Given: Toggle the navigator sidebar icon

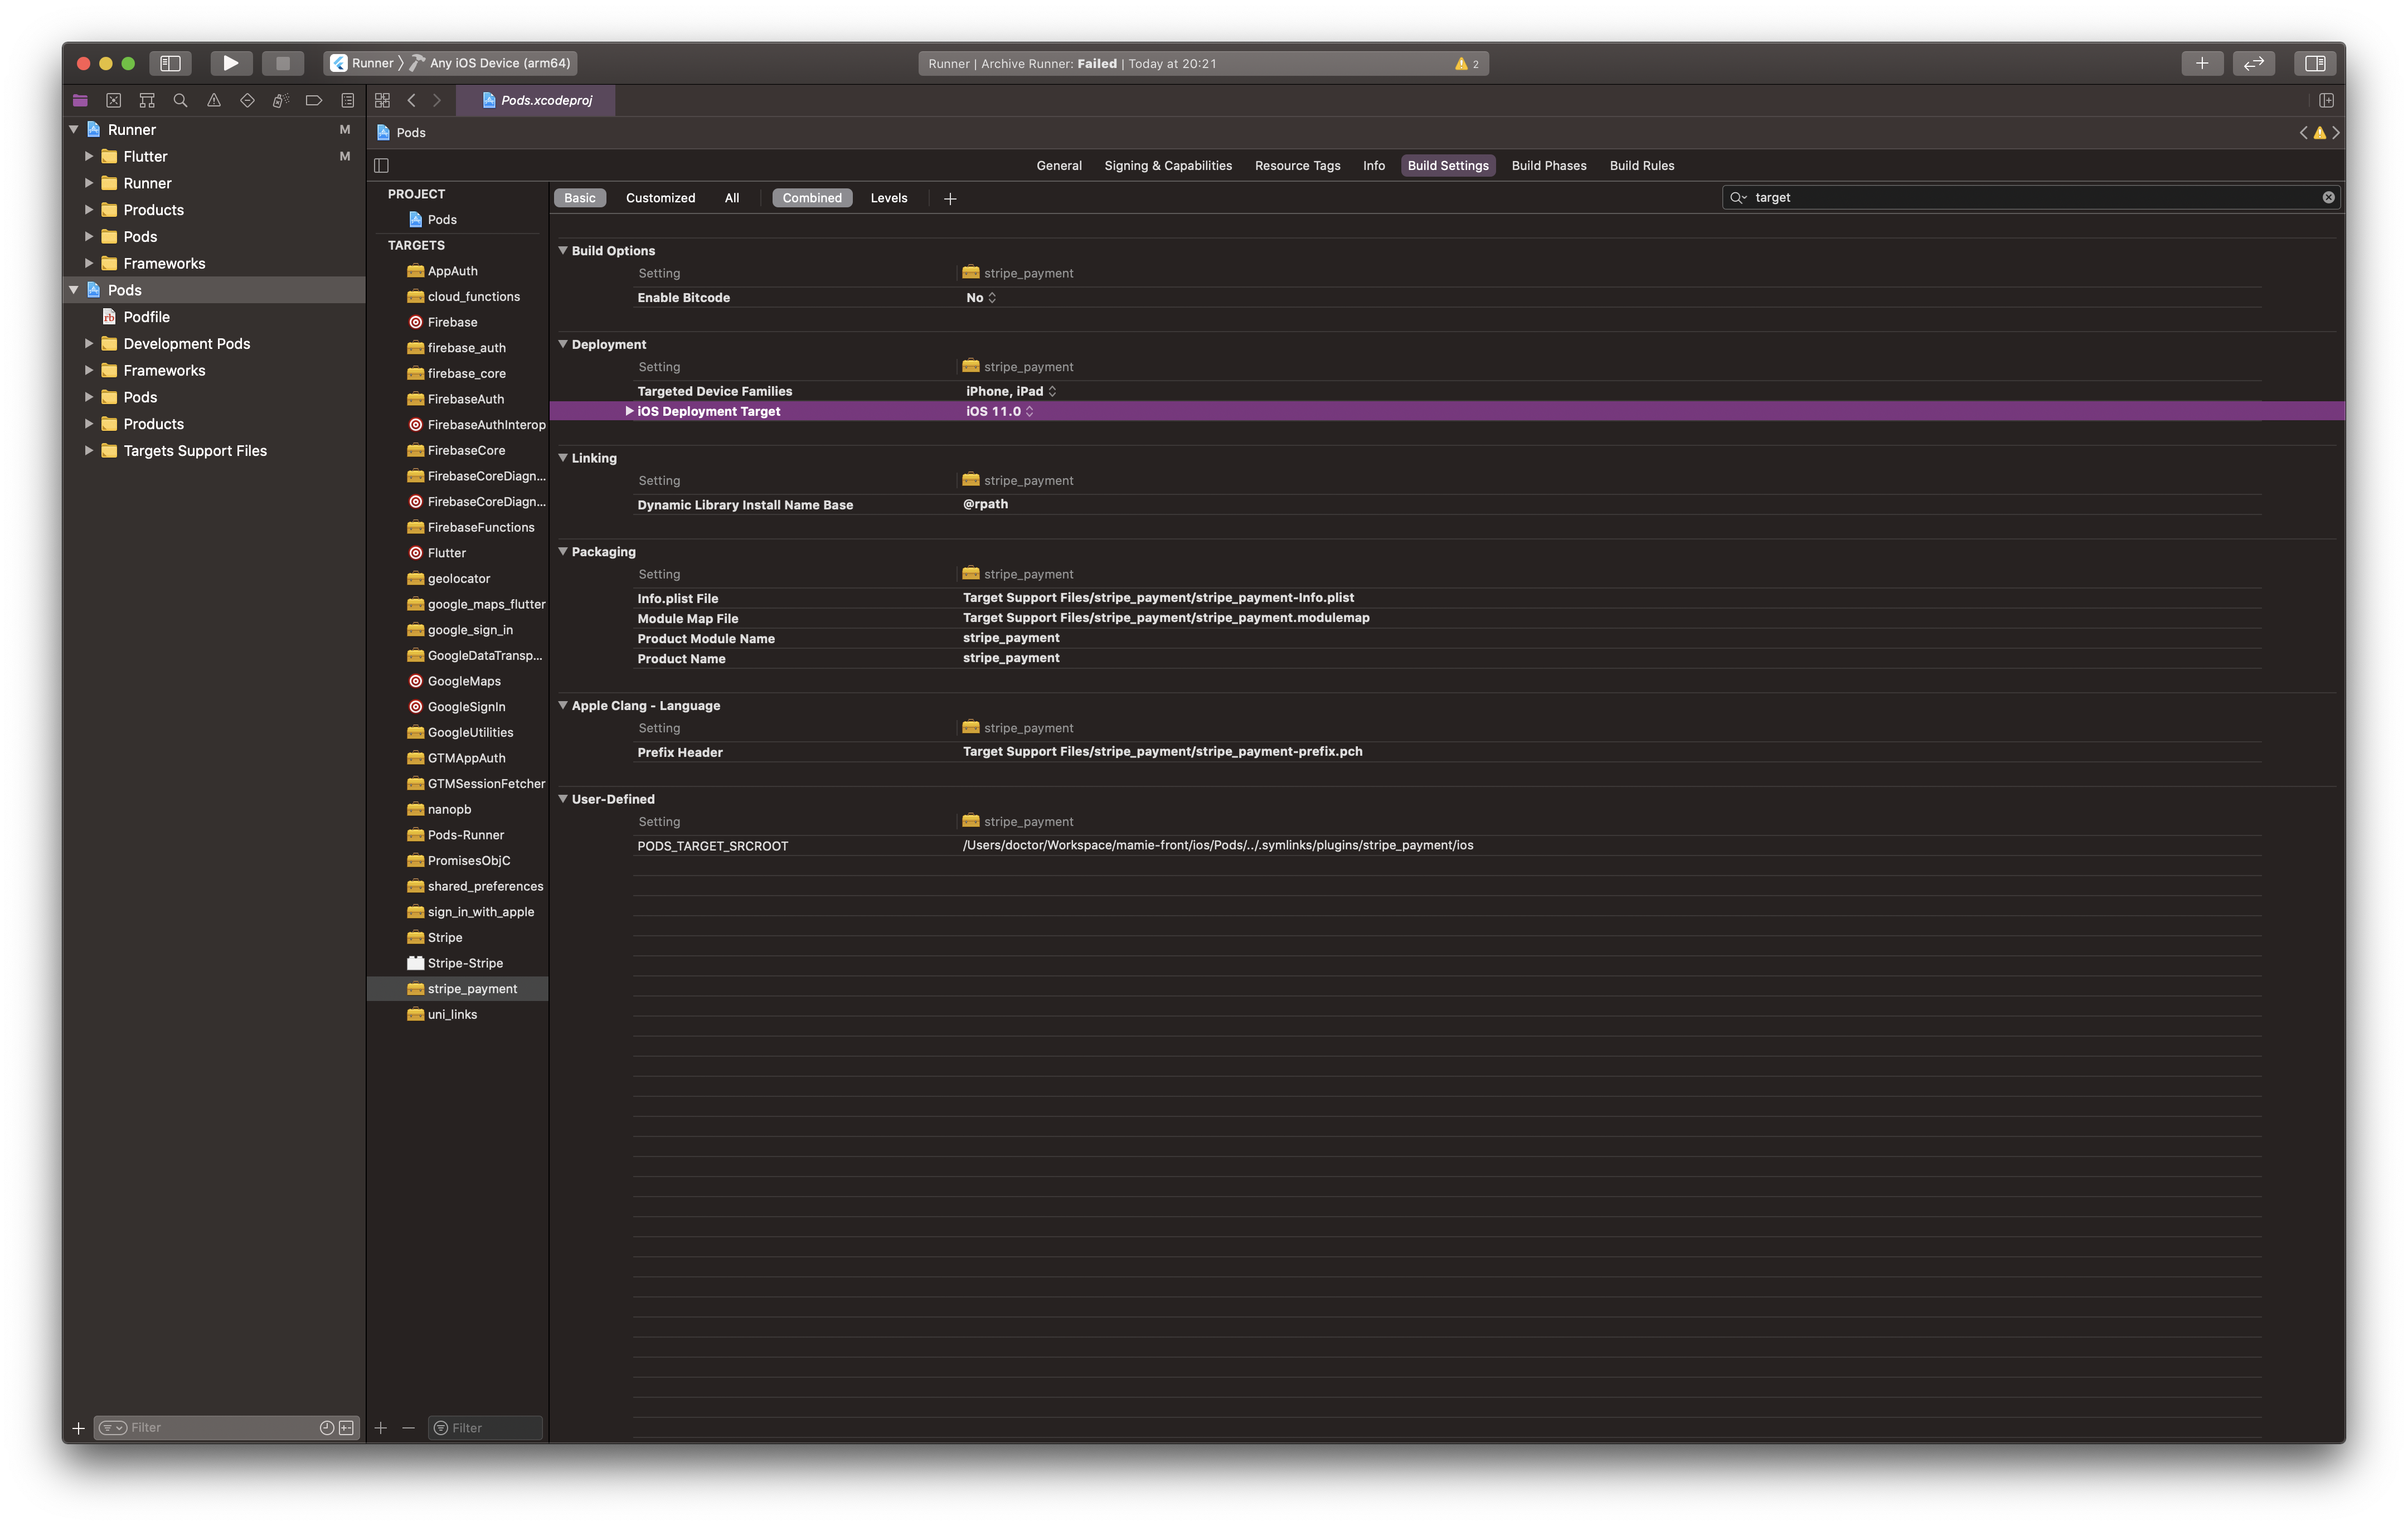Looking at the screenshot, I should 170,63.
